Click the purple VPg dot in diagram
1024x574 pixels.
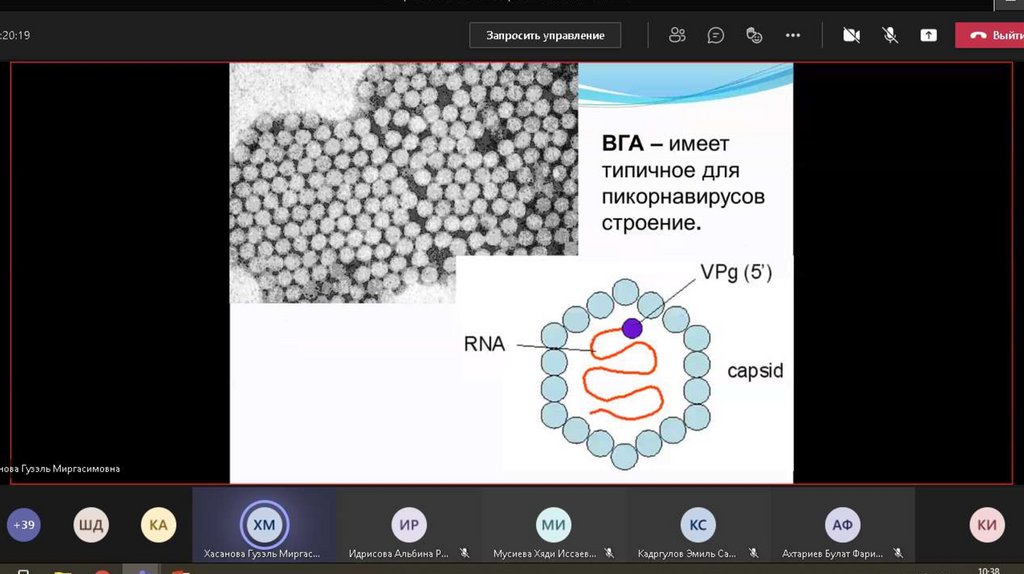tap(632, 328)
